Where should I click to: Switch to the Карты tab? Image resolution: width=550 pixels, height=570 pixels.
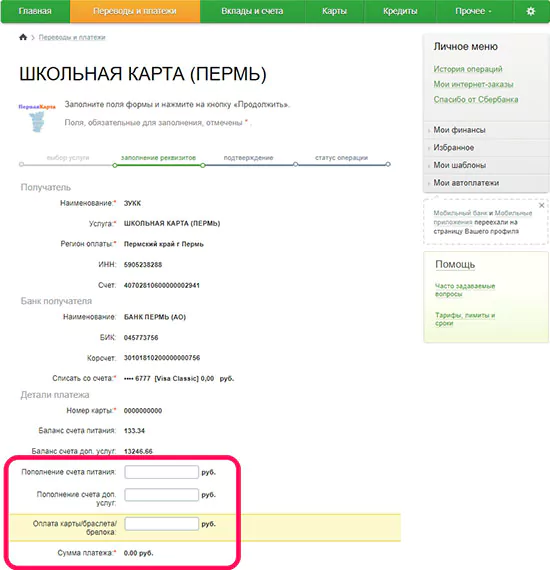tap(334, 11)
